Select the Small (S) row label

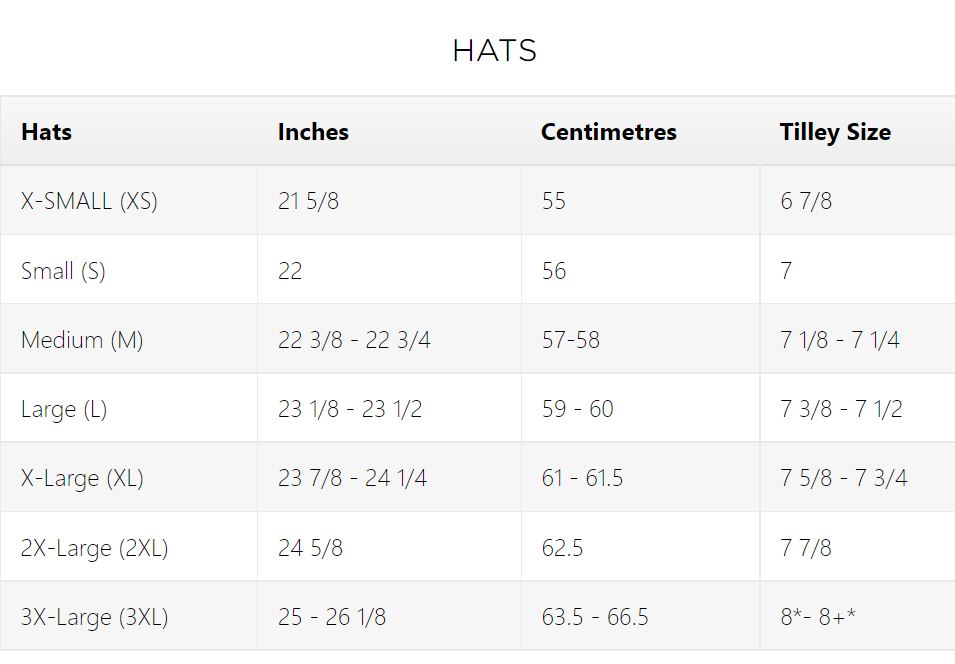click(63, 270)
